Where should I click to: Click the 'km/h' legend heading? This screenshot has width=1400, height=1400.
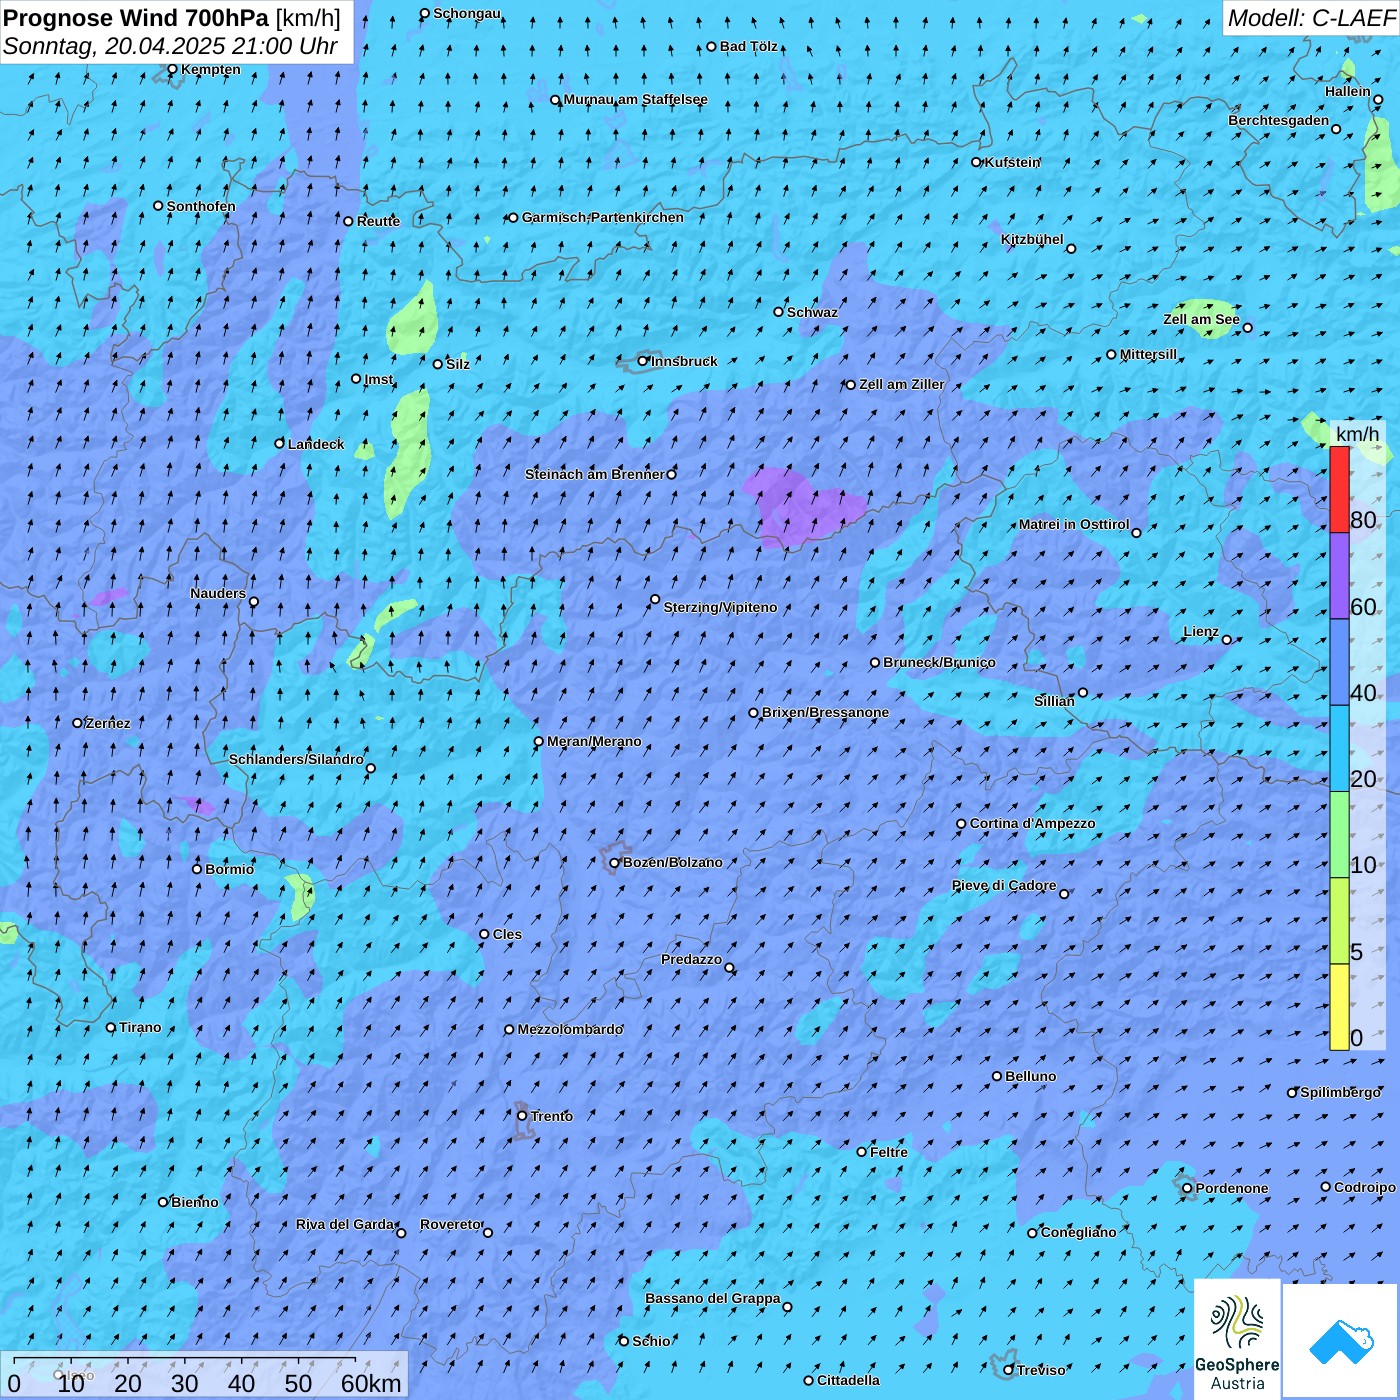pos(1357,433)
